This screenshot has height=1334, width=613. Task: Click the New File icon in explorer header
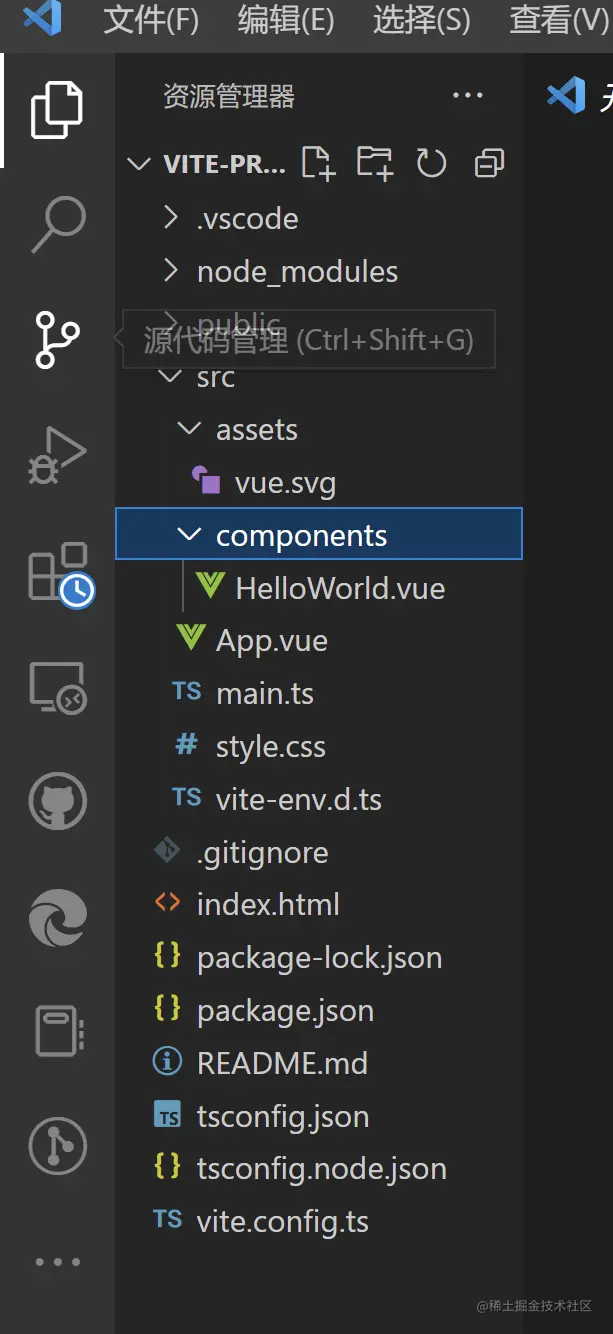(x=318, y=163)
